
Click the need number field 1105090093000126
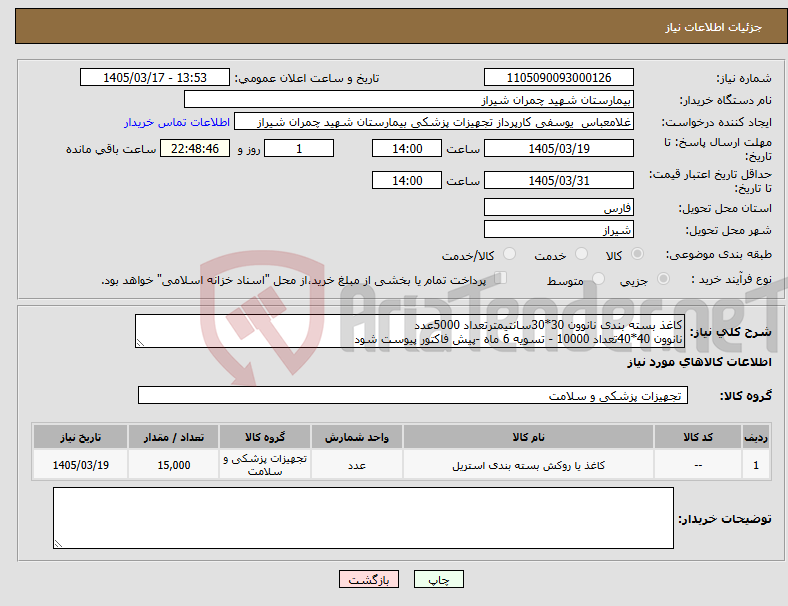click(x=558, y=77)
